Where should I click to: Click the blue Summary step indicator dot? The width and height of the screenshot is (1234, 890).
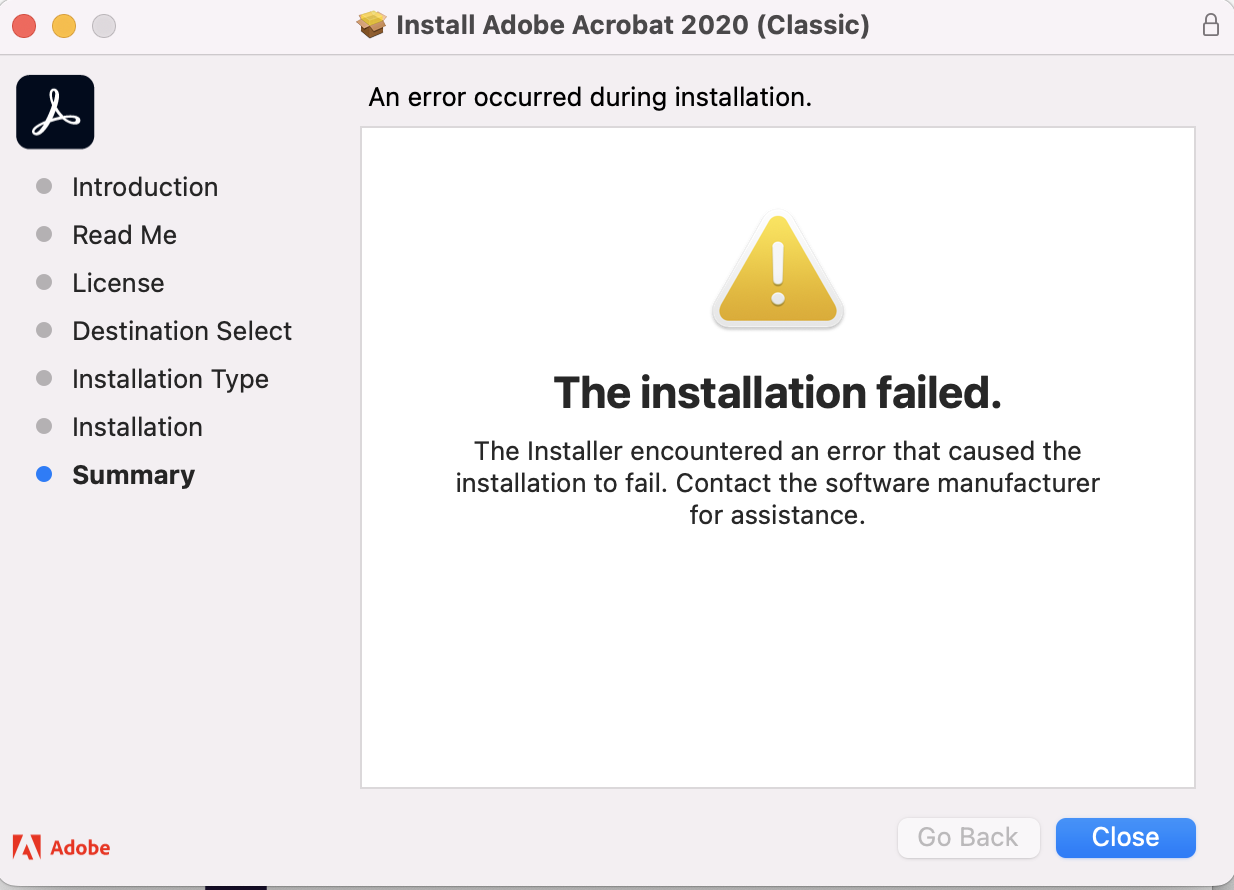tap(44, 474)
